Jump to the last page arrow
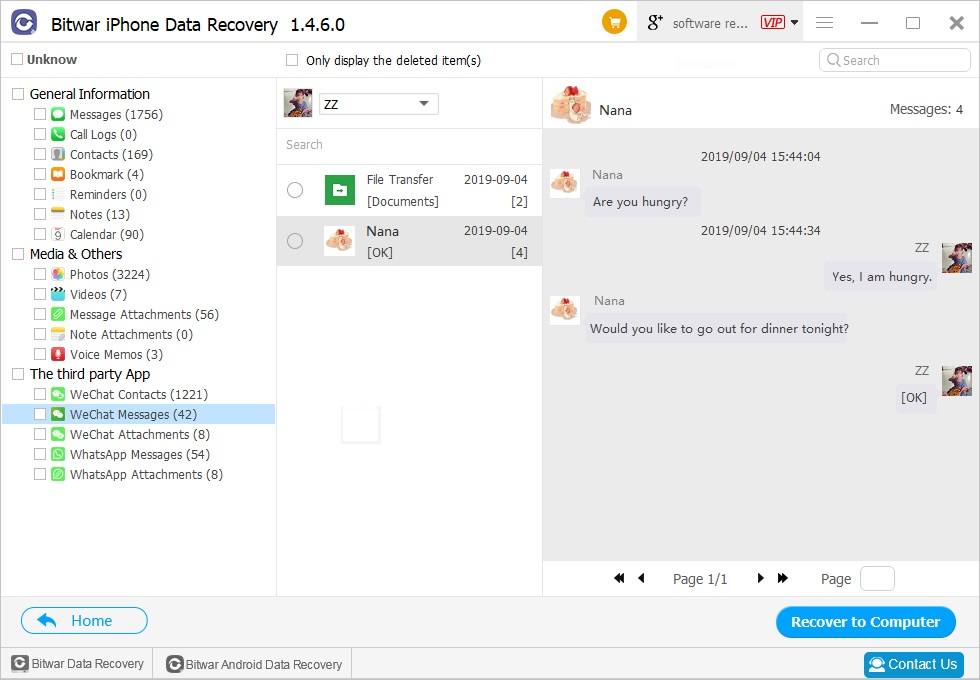Screen dimensions: 980x680 (783, 578)
